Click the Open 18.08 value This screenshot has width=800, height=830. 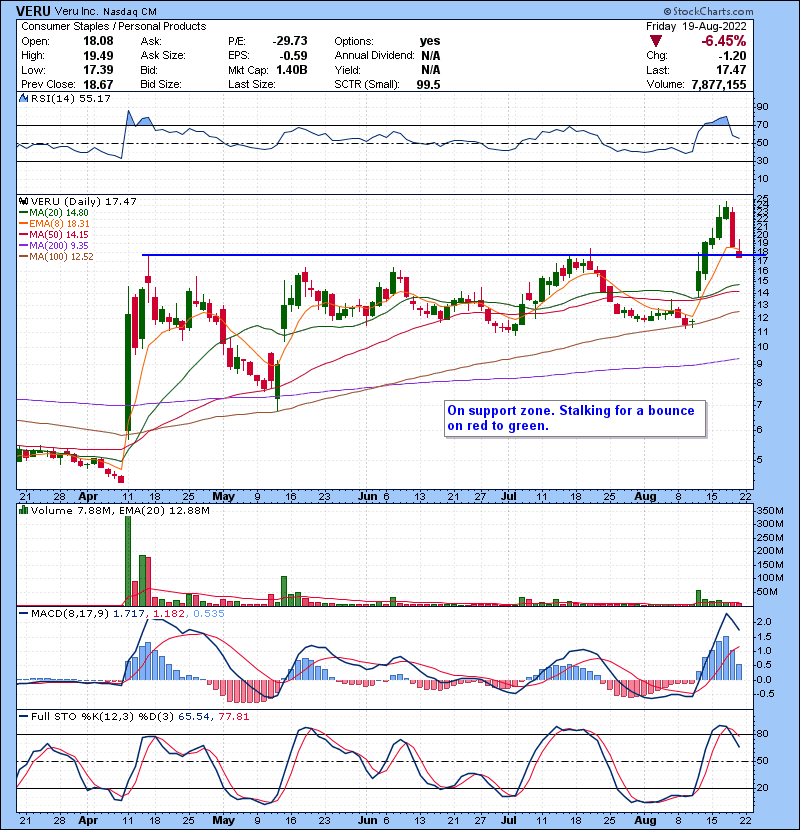[98, 41]
